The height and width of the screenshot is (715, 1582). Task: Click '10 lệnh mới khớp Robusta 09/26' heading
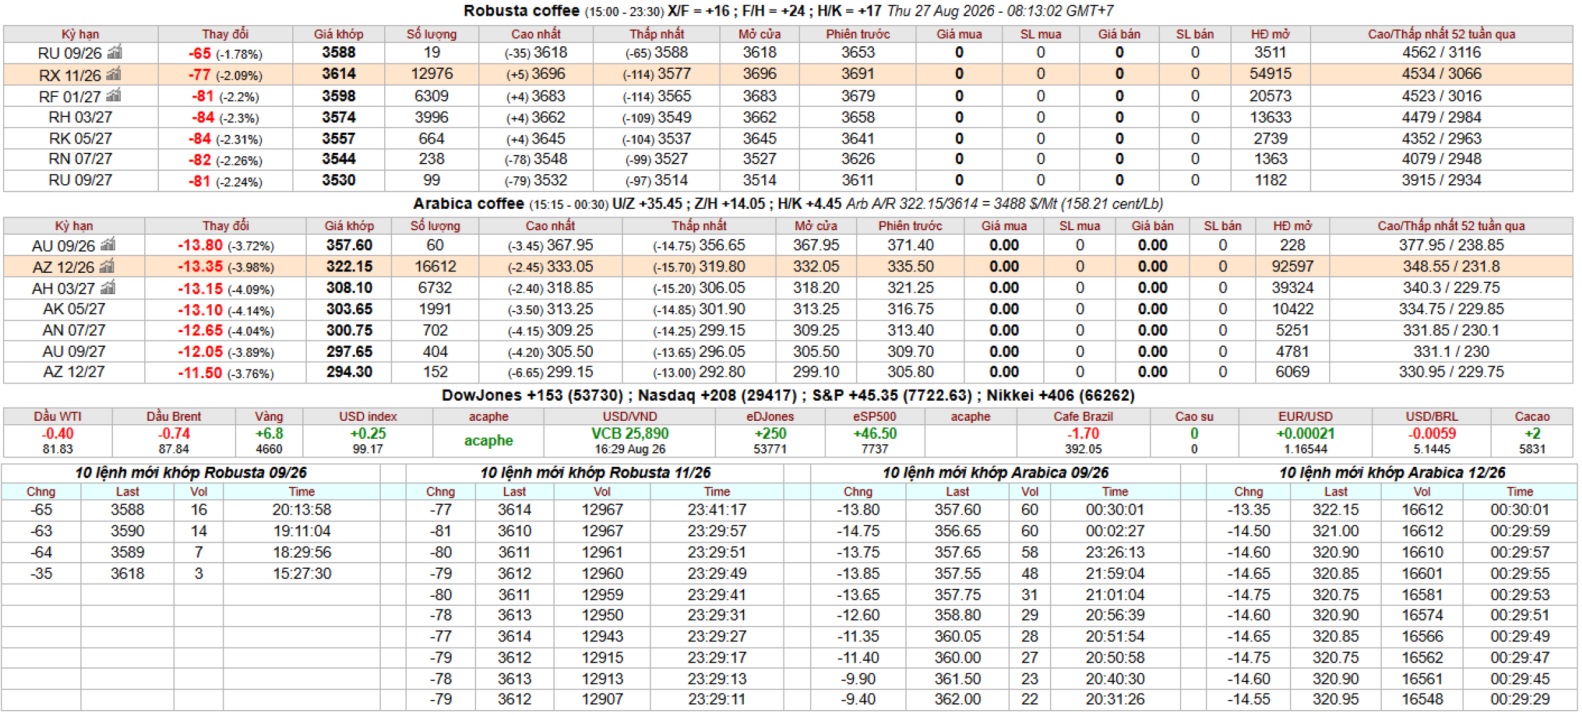point(191,473)
